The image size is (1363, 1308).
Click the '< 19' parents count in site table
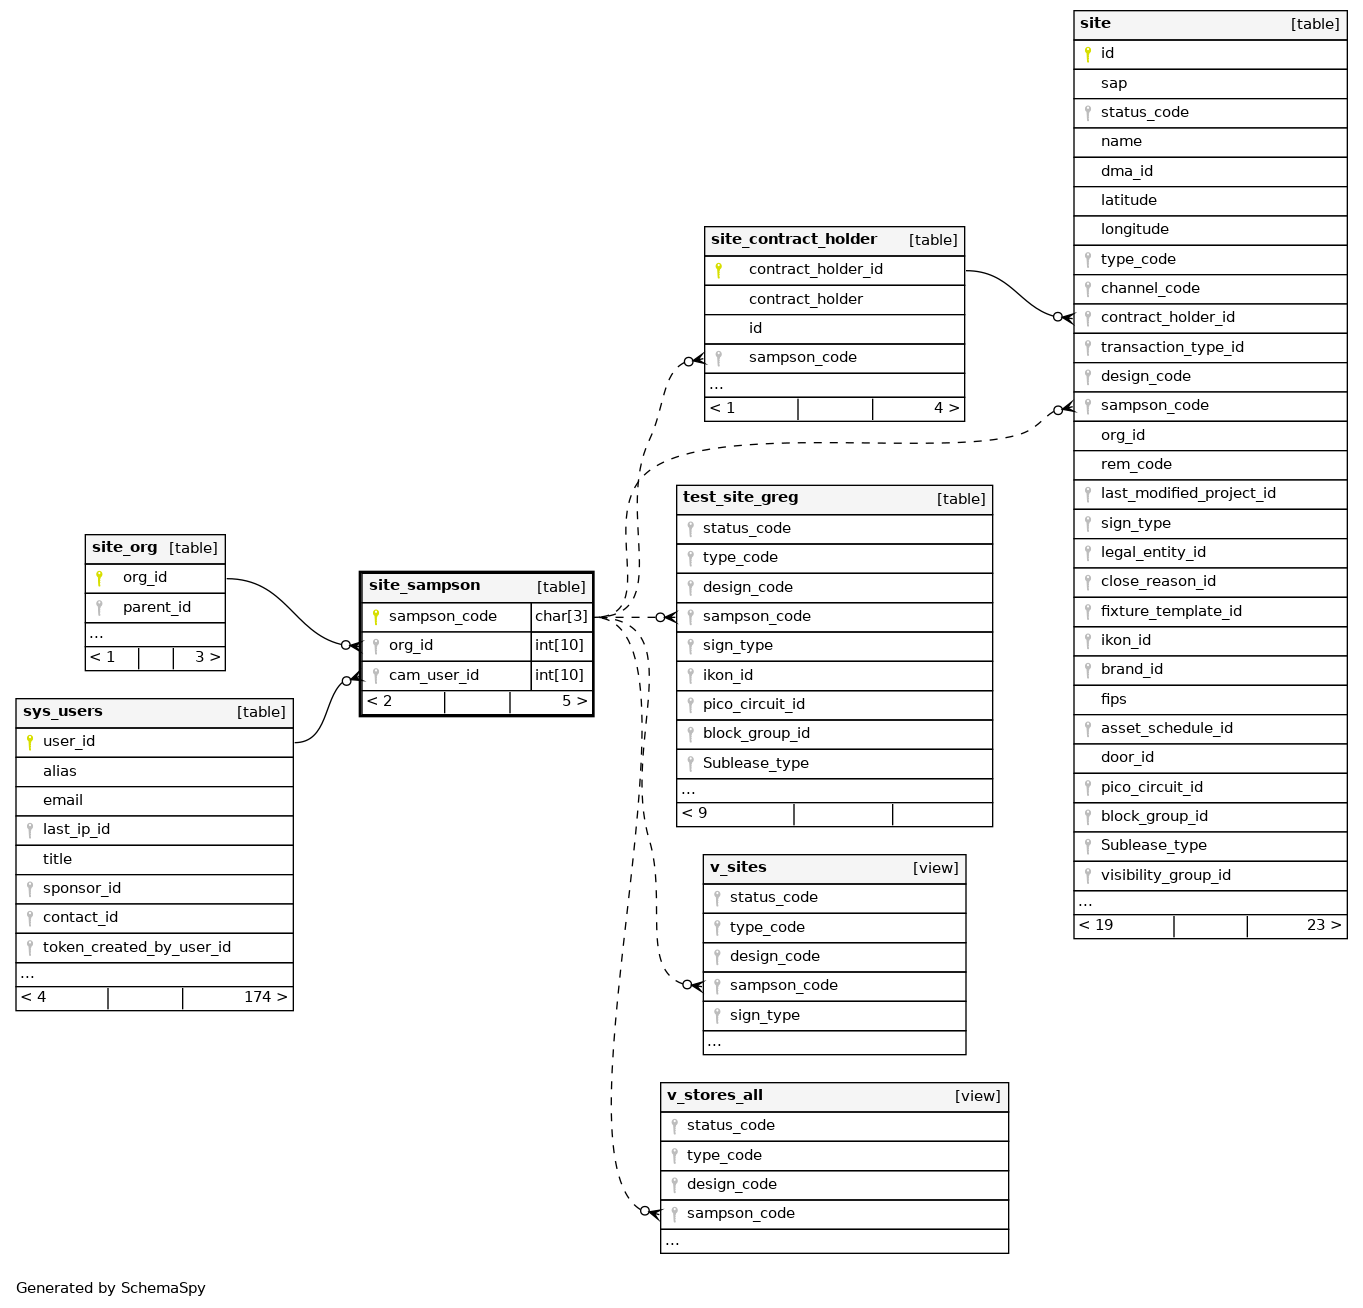tap(1097, 926)
